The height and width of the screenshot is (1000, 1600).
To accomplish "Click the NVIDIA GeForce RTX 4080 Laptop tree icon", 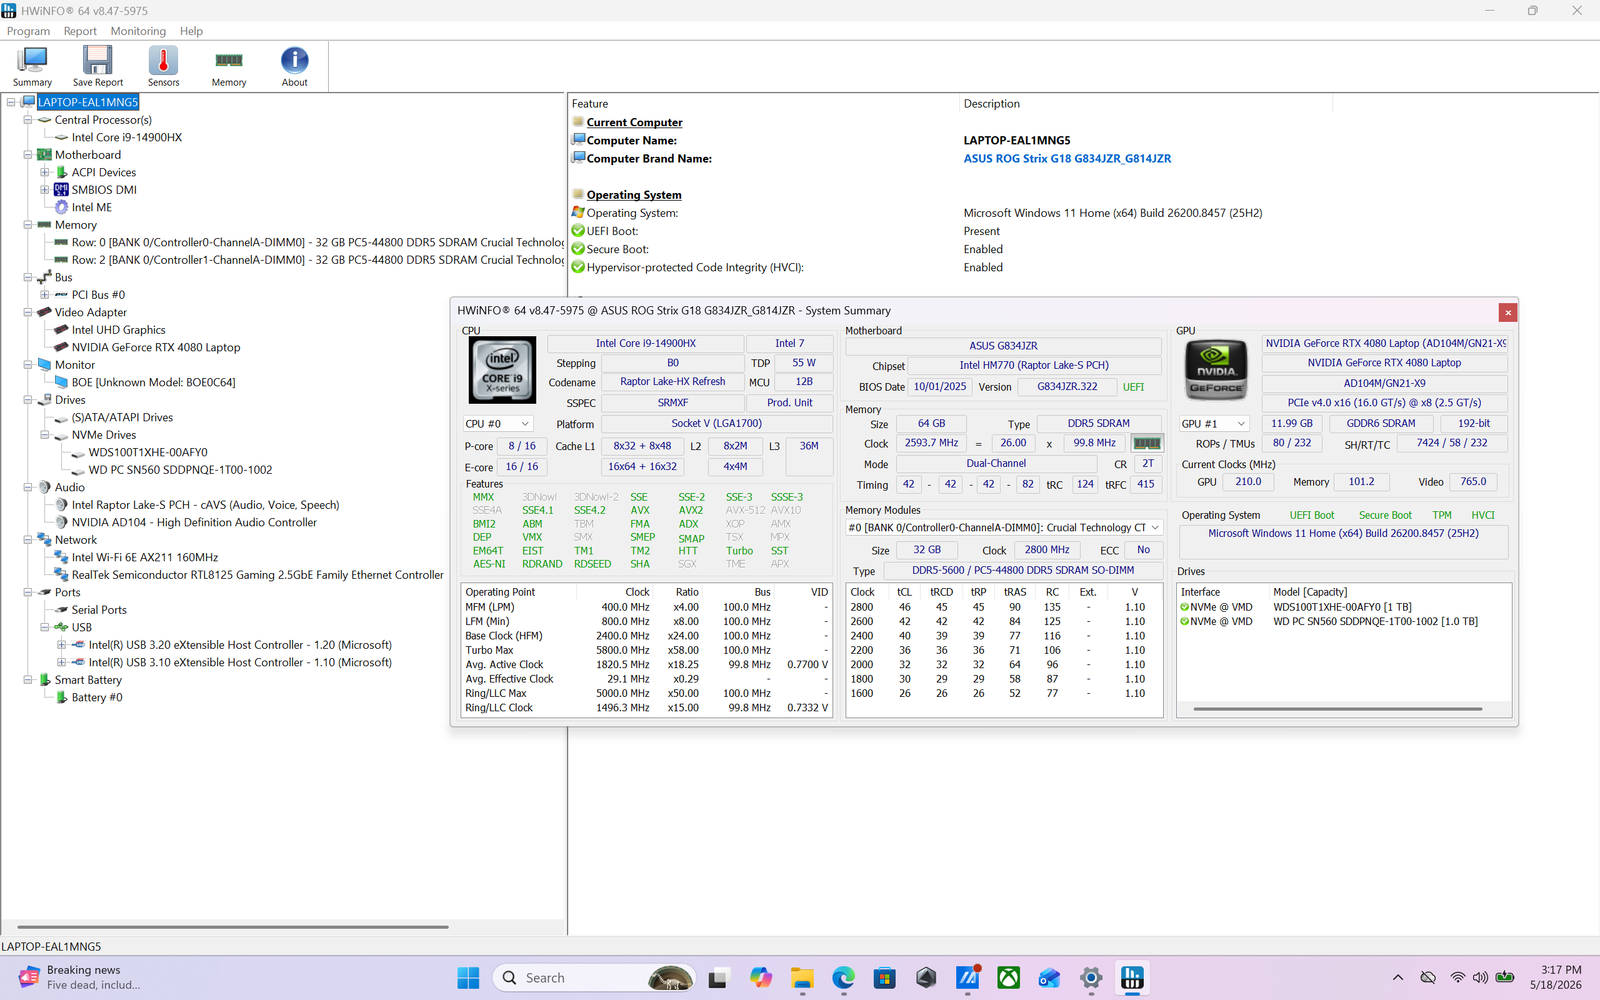I will pos(61,347).
